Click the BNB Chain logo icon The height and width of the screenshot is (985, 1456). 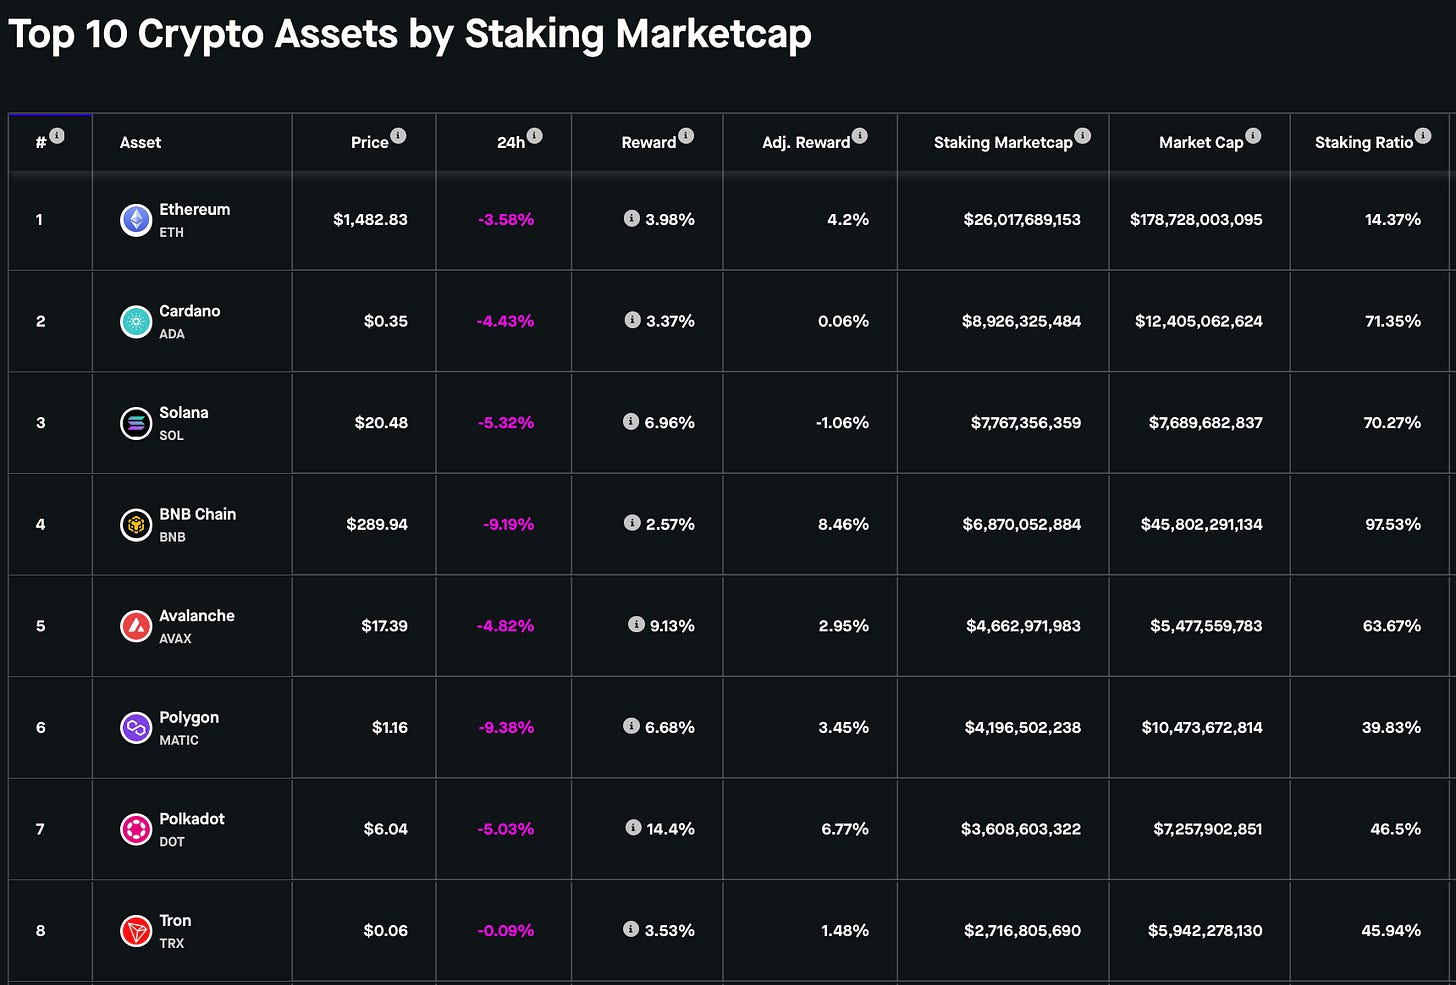136,524
